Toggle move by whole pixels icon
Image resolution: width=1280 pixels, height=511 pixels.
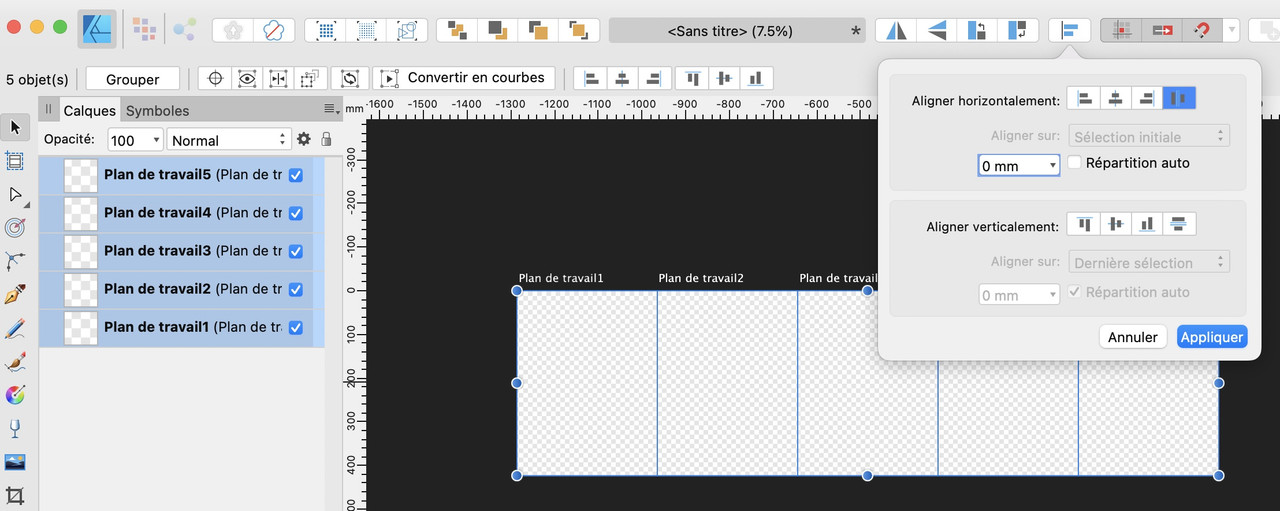coord(1161,30)
